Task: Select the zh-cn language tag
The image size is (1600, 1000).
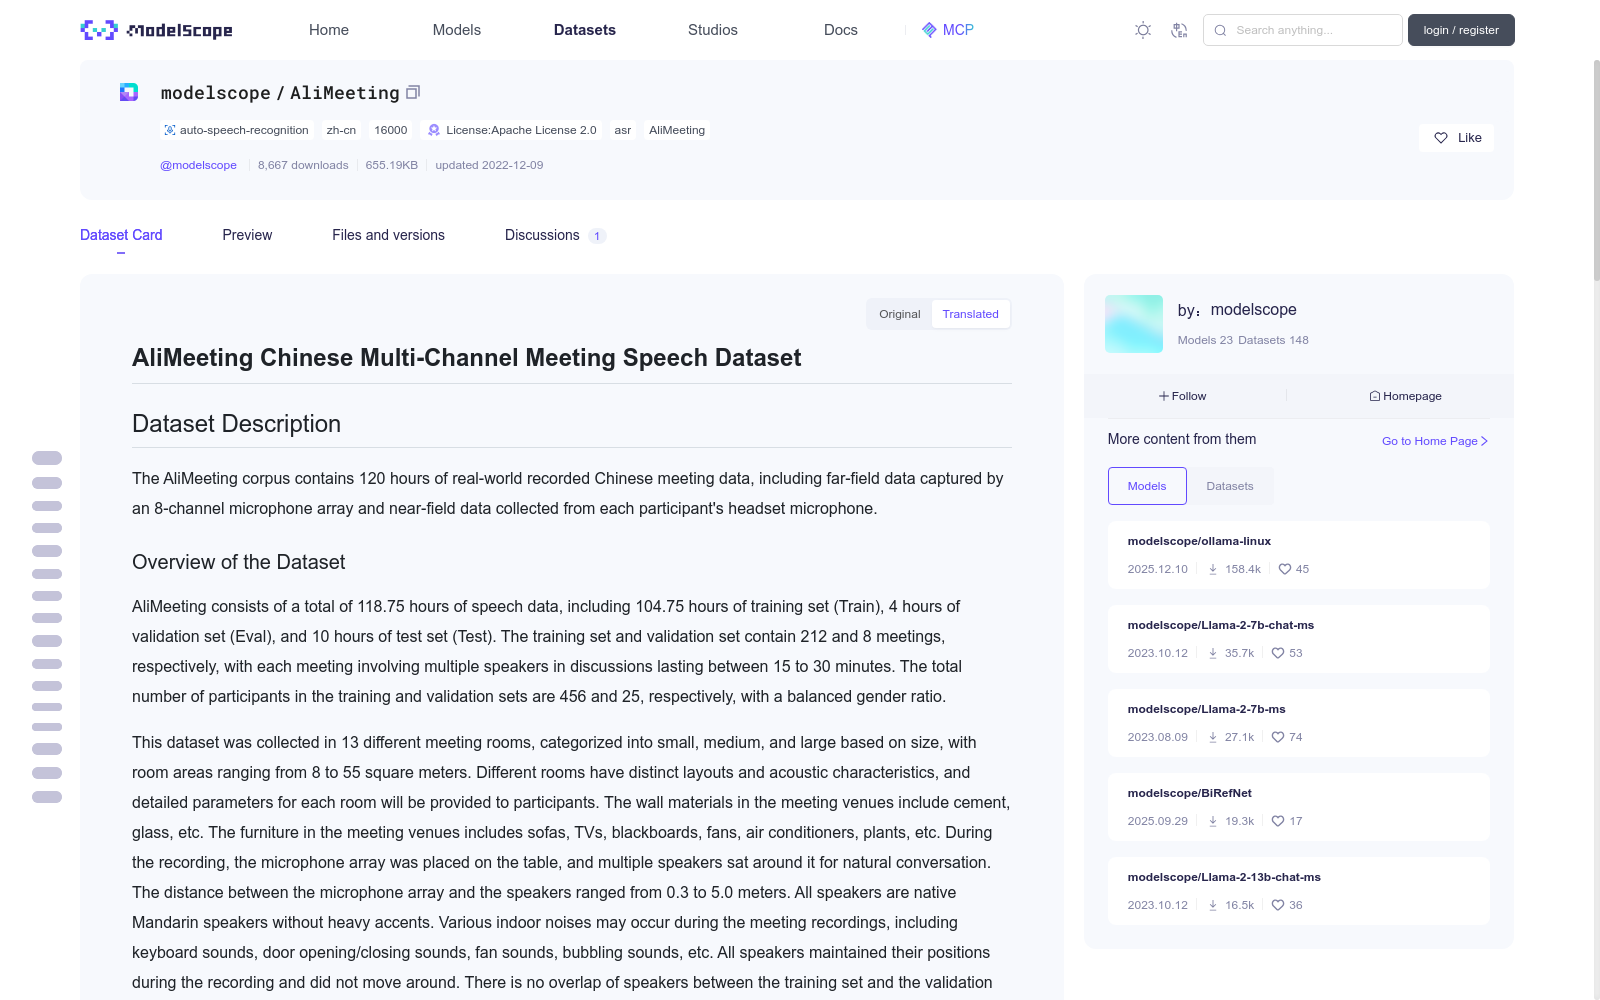Action: click(341, 130)
